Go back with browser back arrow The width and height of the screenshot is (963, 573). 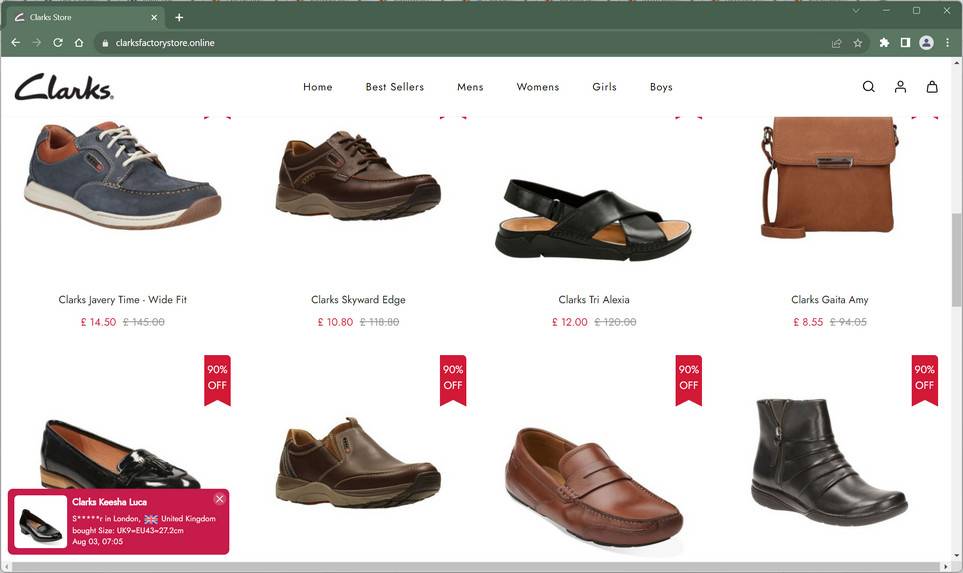pos(16,42)
